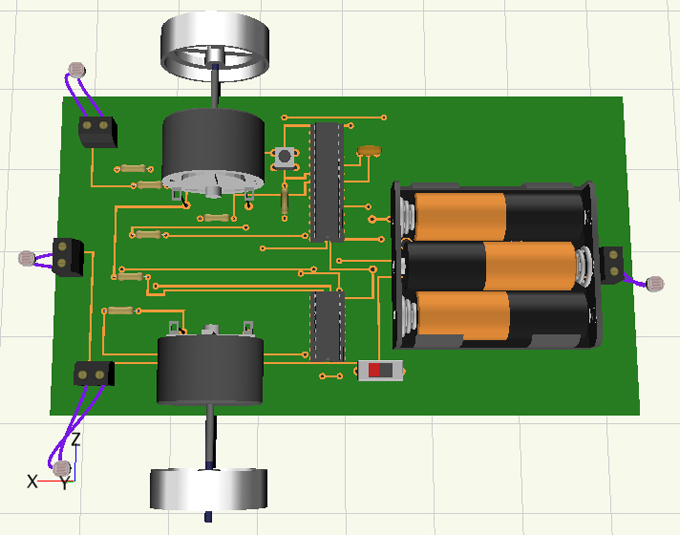Pick the motor attached to the lower wheel
This screenshot has width=680, height=535.
coord(211,363)
